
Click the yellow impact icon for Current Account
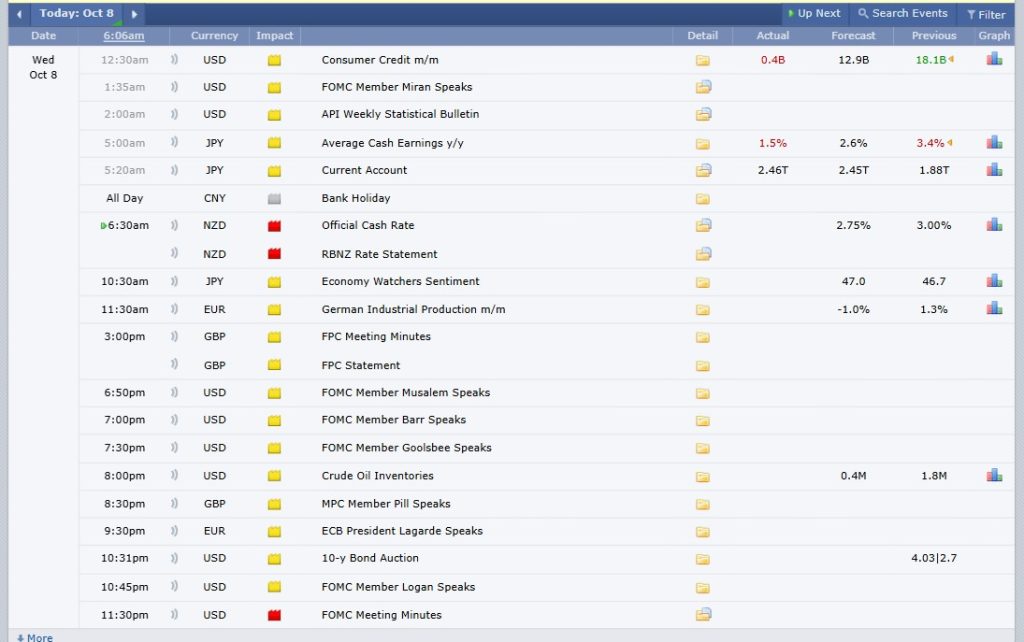click(x=274, y=170)
